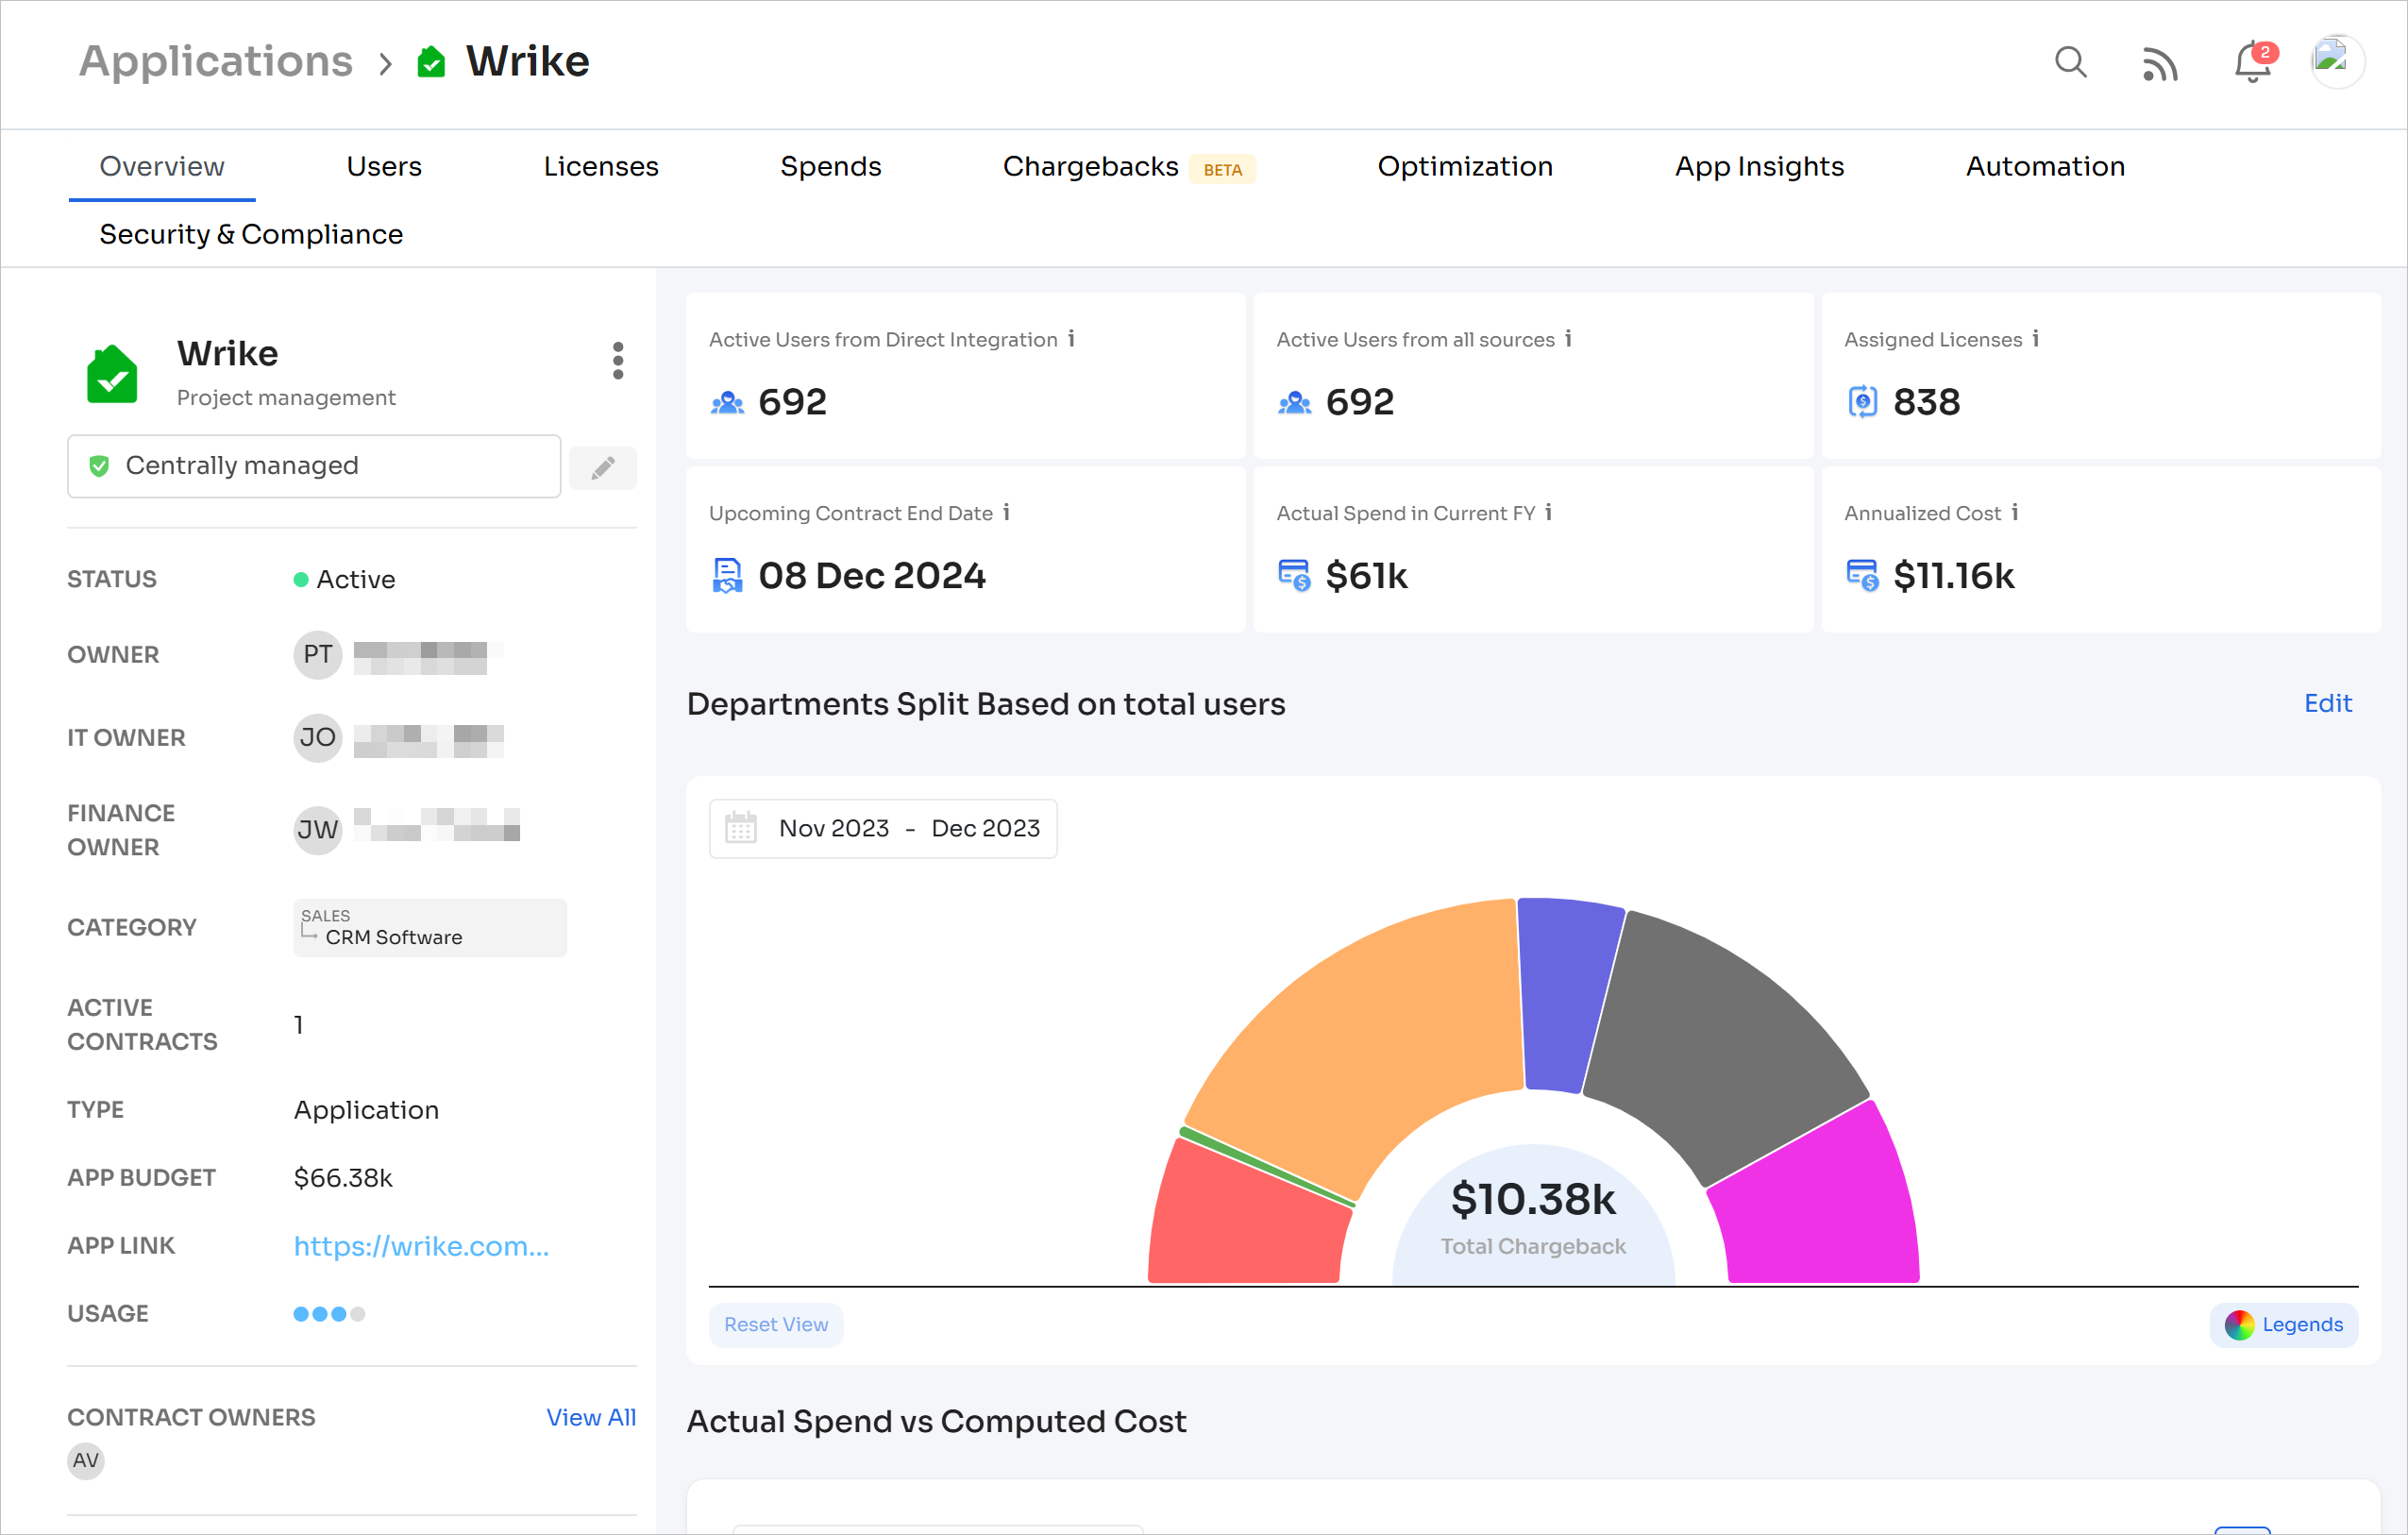Click Edit for Departments Split
This screenshot has width=2408, height=1535.
point(2327,703)
